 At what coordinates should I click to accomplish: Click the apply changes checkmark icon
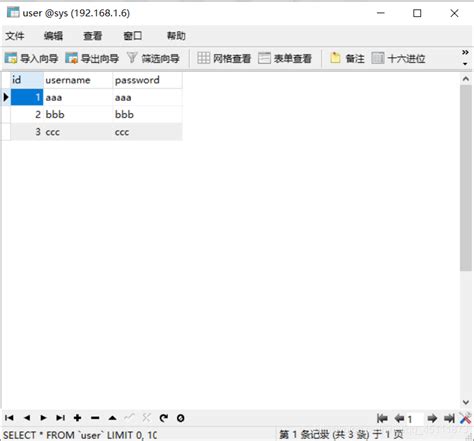pyautogui.click(x=130, y=417)
